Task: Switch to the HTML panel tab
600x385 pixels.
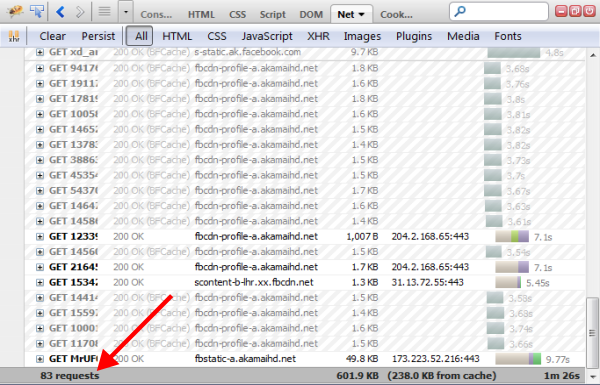Action: pos(201,15)
